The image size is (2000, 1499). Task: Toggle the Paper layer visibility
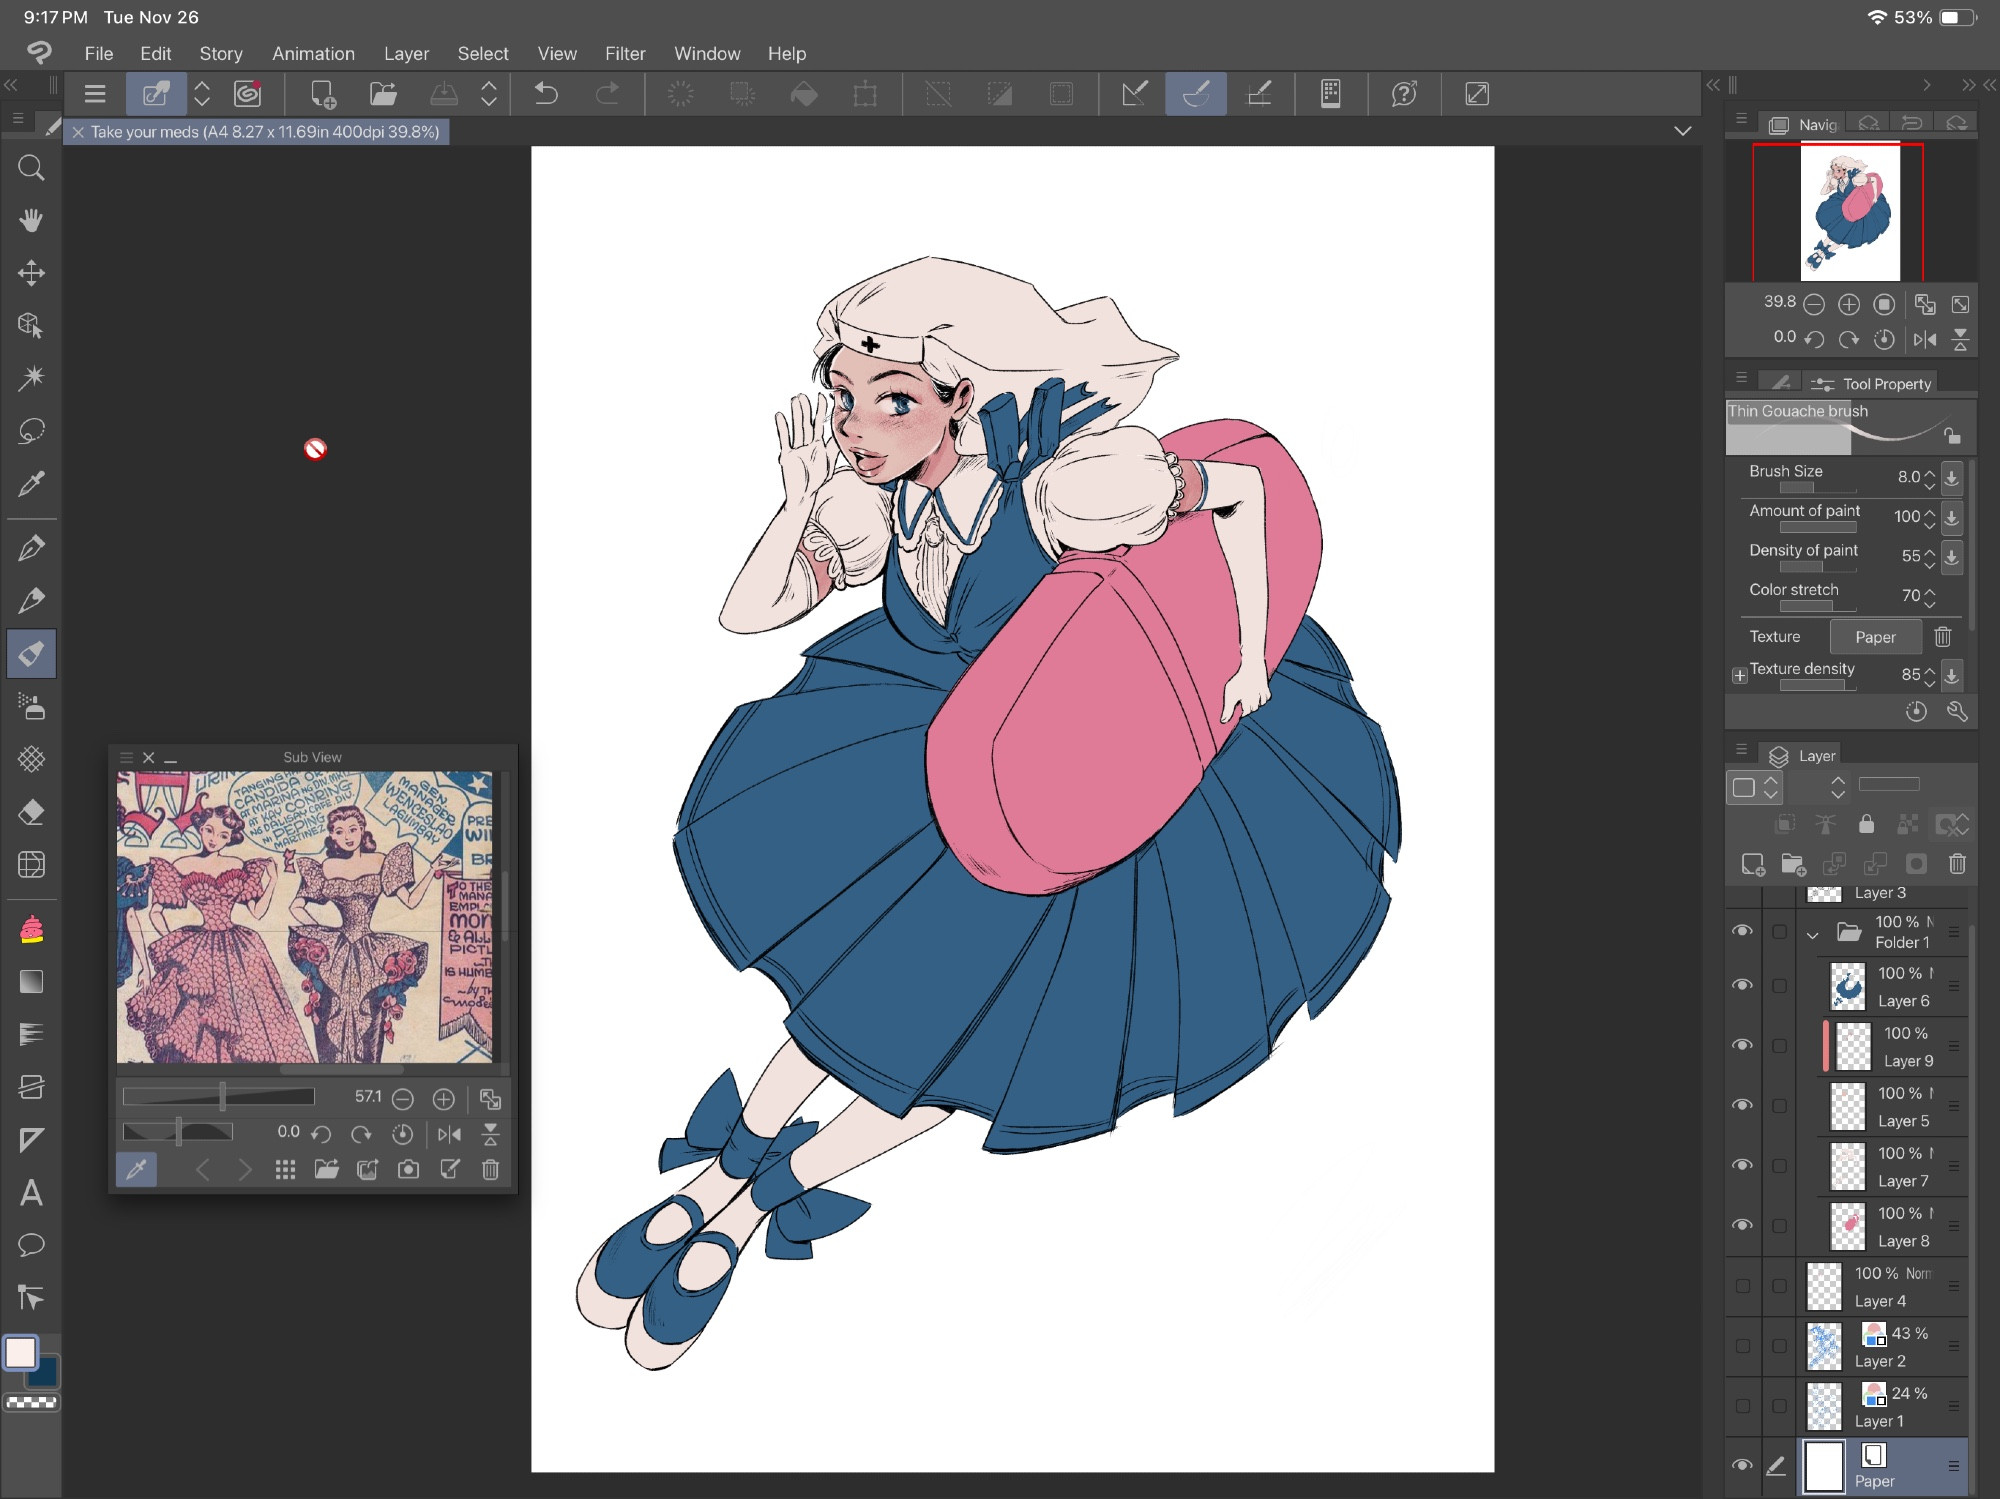pos(1742,1465)
